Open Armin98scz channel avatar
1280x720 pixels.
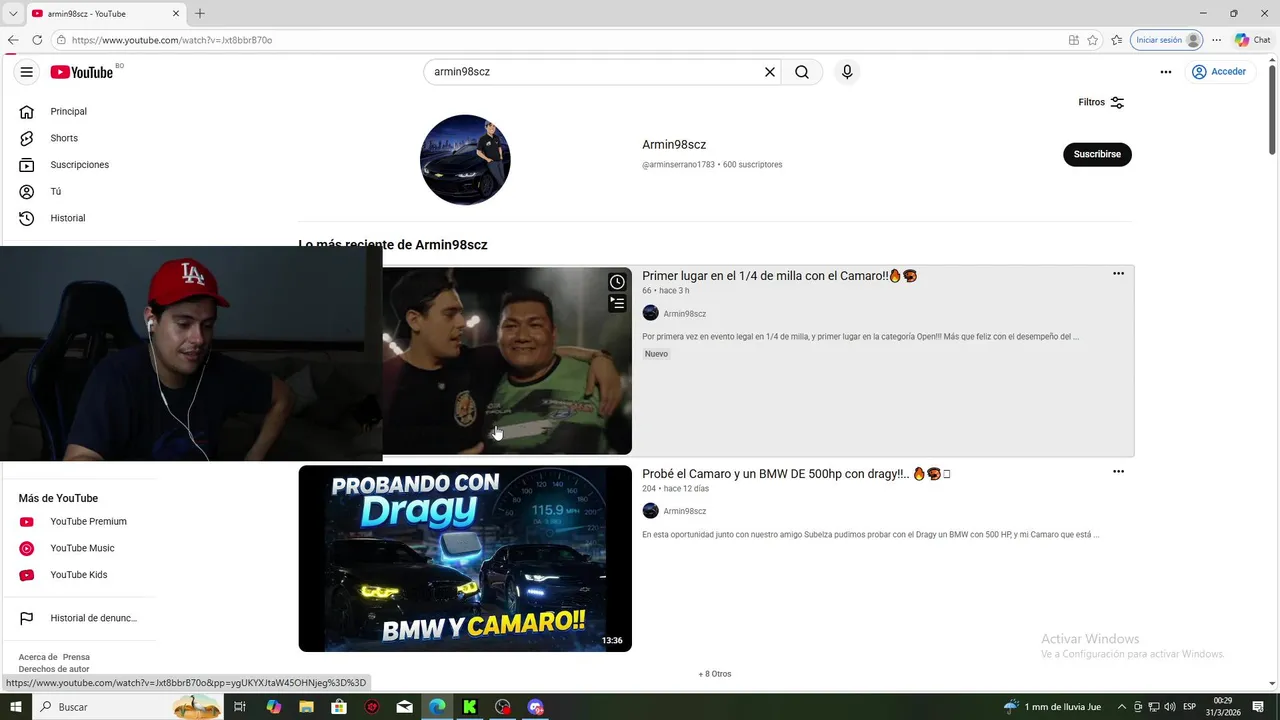click(x=465, y=160)
